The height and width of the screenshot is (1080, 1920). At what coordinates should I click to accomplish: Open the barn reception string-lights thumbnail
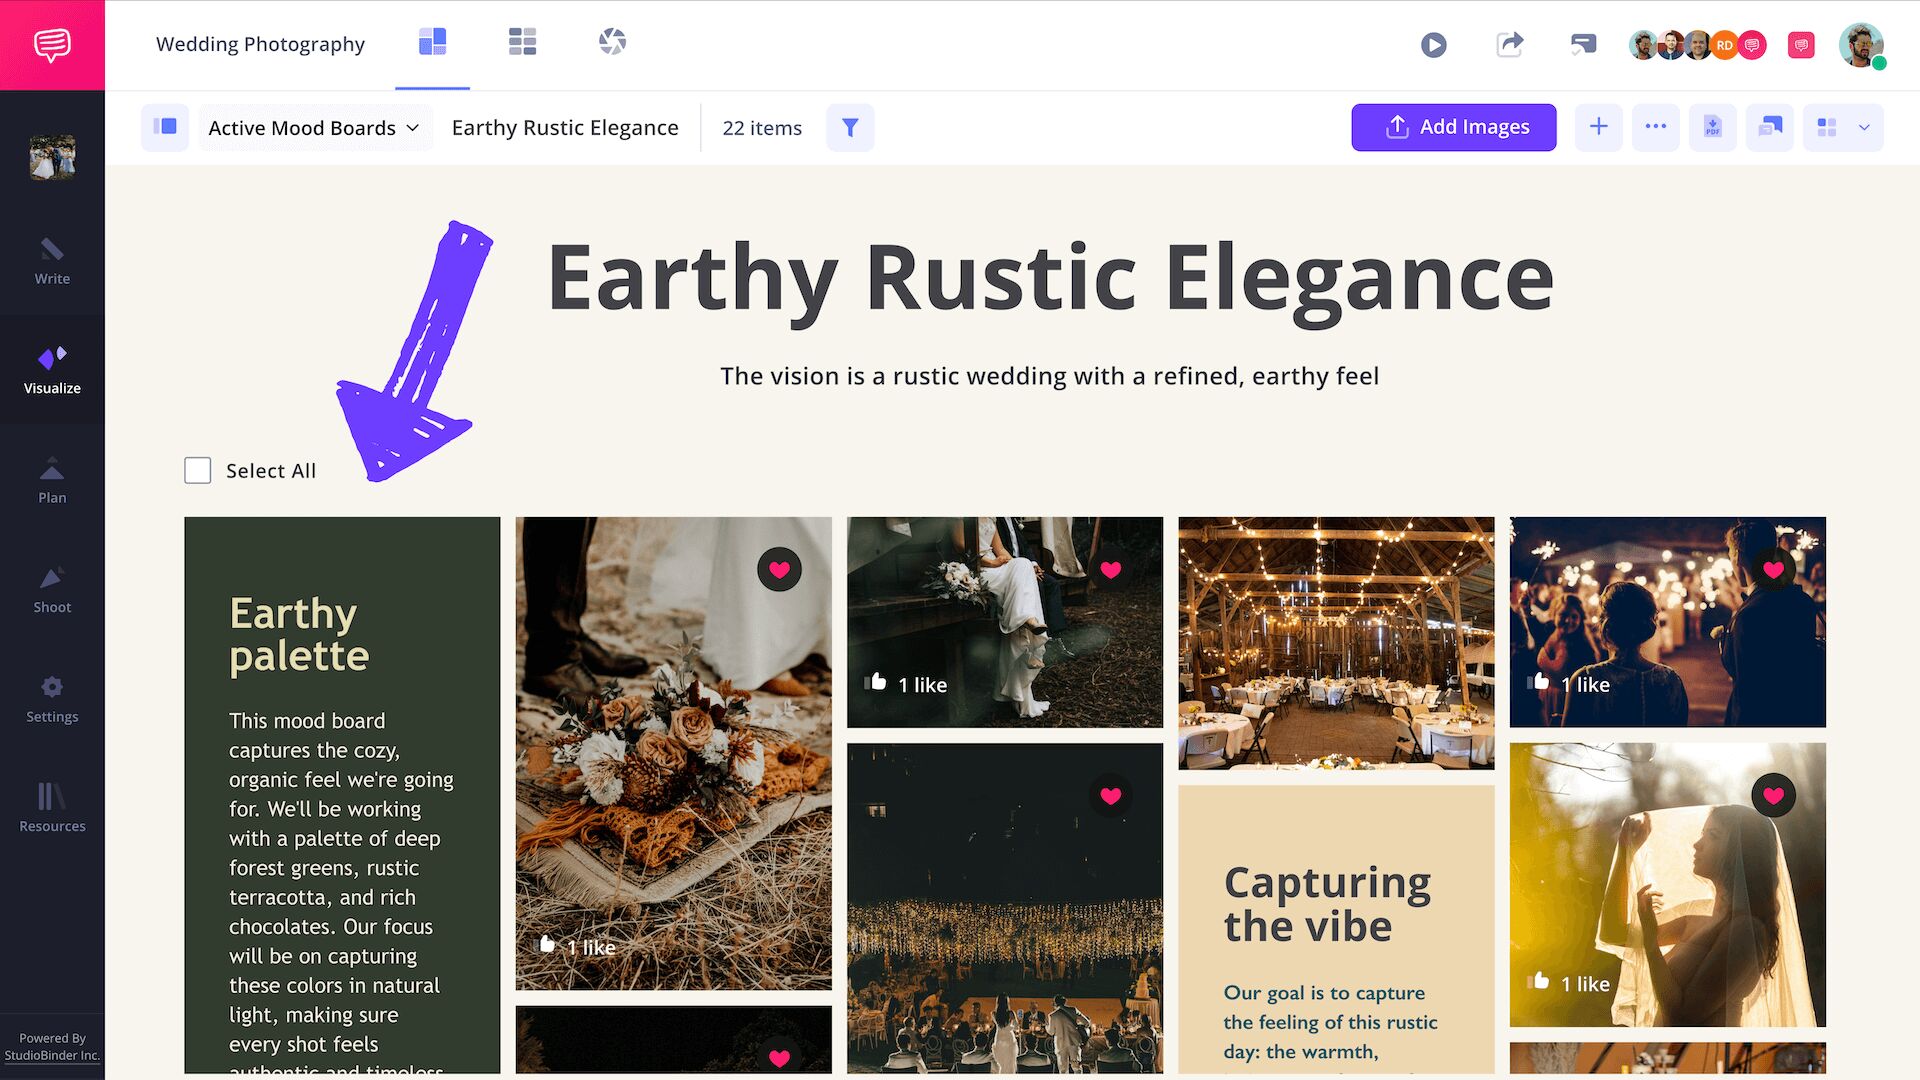point(1335,642)
